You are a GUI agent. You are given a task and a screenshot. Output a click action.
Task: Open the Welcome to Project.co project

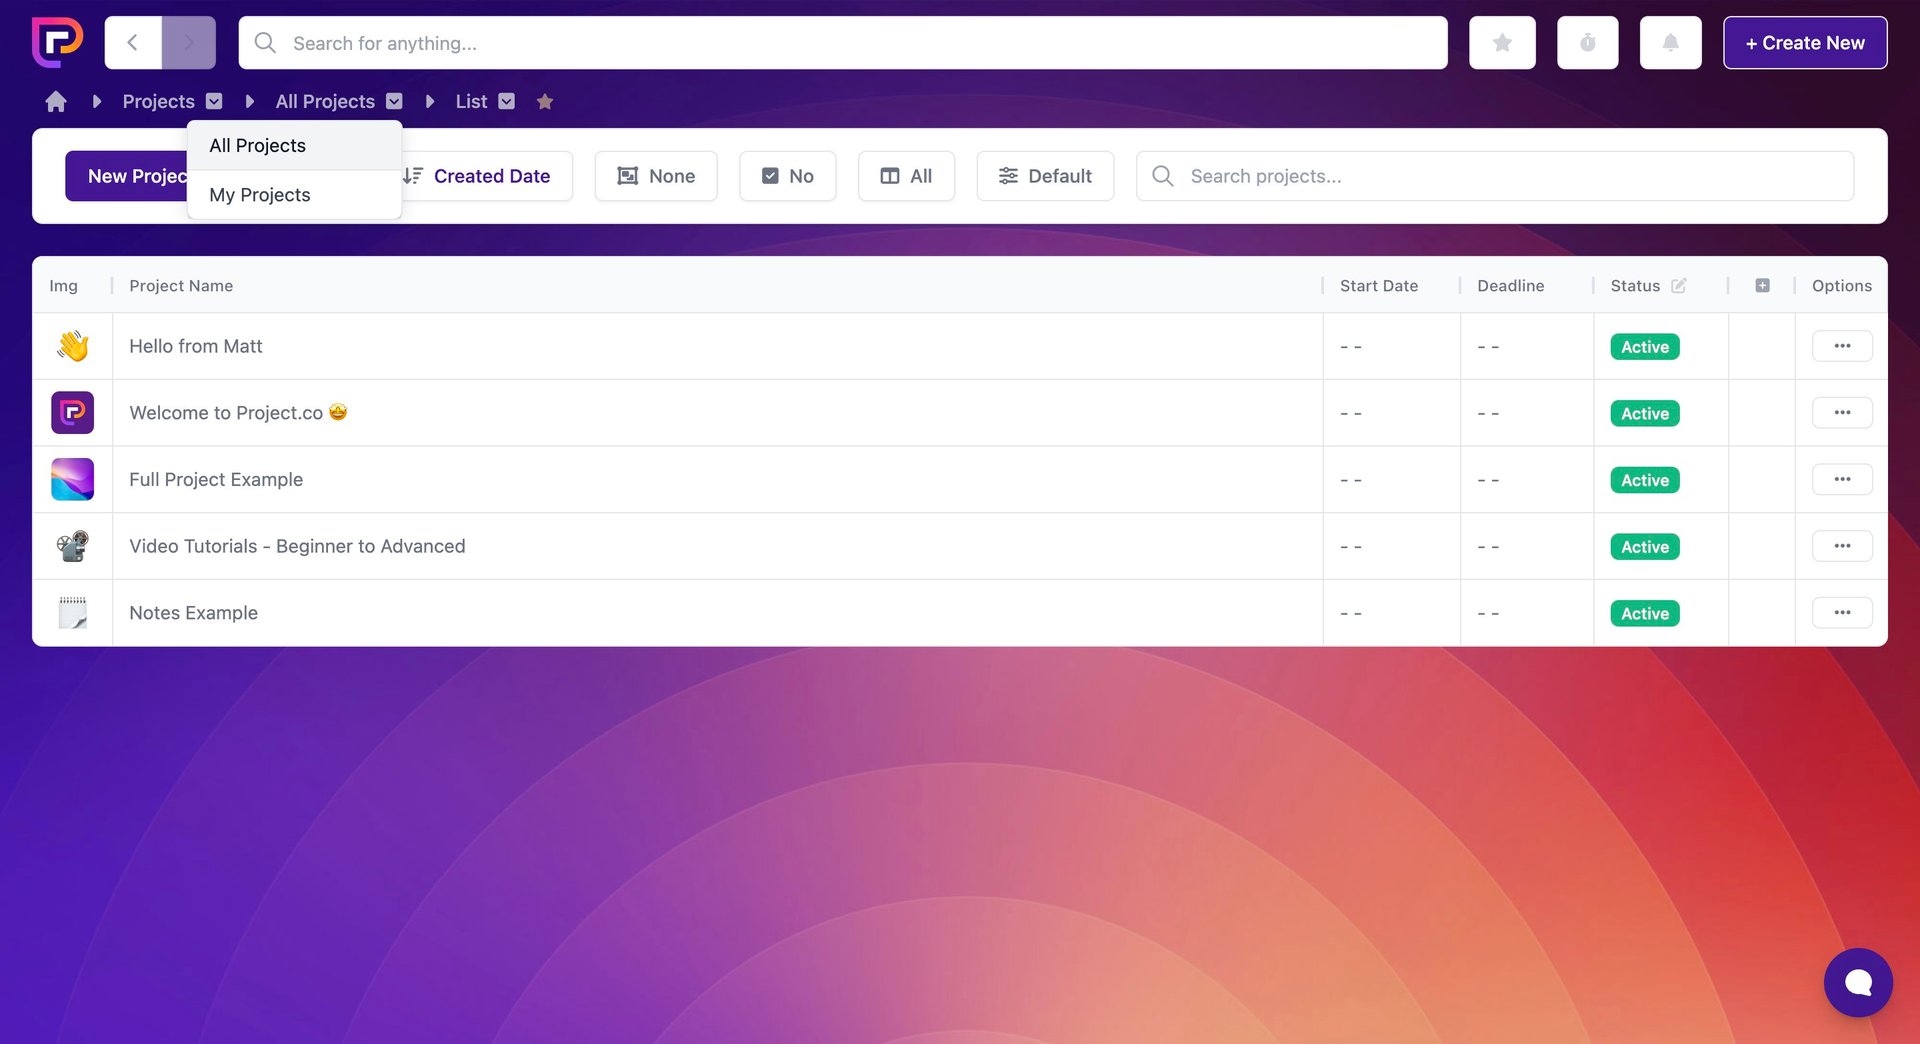(x=238, y=413)
